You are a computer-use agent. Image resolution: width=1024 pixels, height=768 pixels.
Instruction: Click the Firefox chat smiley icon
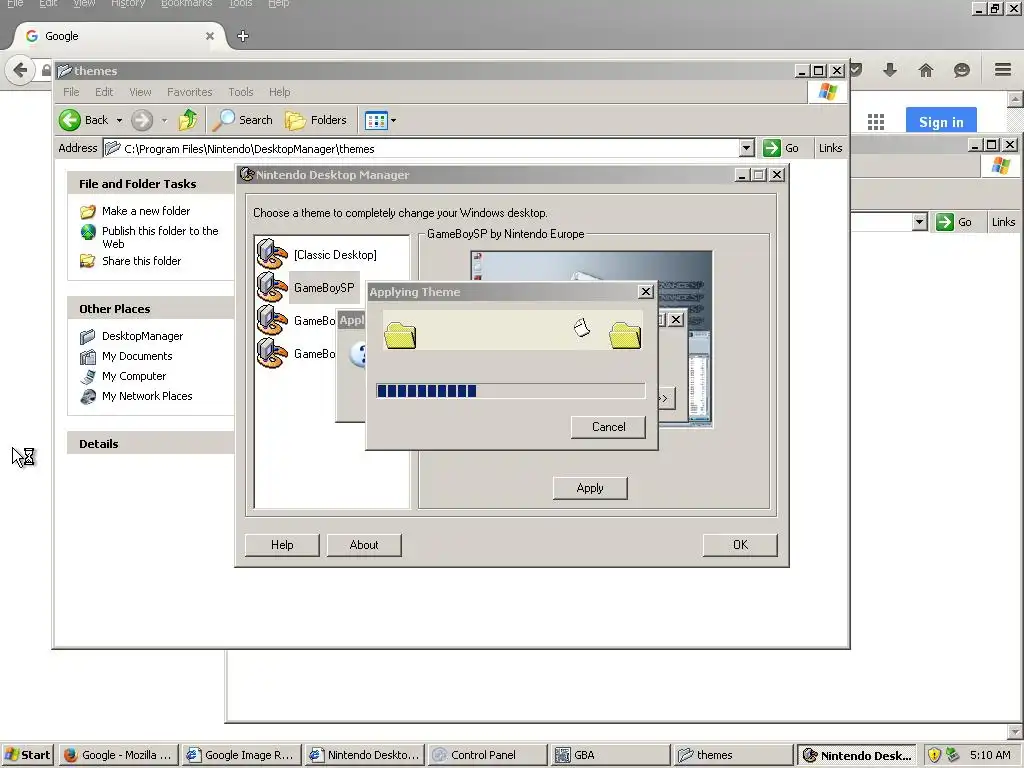point(961,70)
